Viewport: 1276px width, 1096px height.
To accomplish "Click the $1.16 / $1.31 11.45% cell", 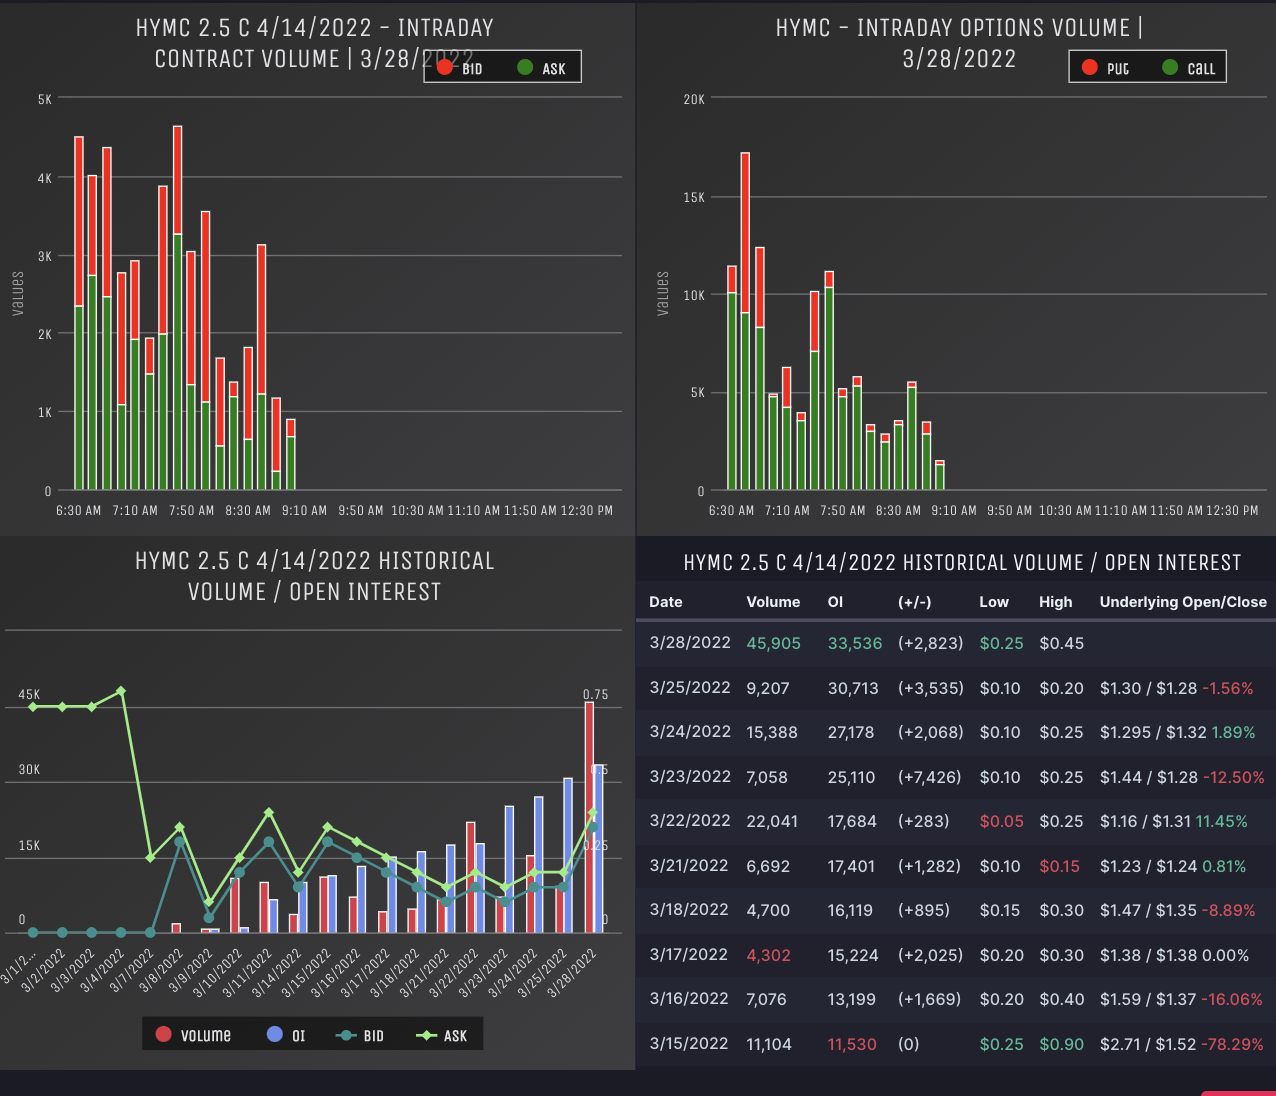I will click(x=1173, y=822).
